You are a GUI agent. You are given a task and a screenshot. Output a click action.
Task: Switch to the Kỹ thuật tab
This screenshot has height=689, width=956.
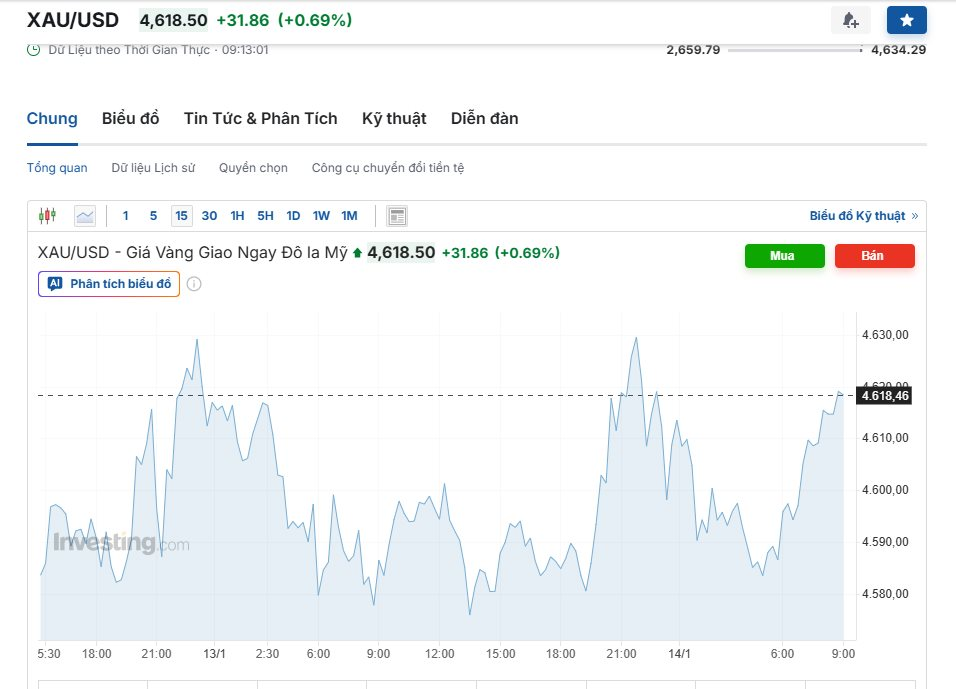[394, 118]
